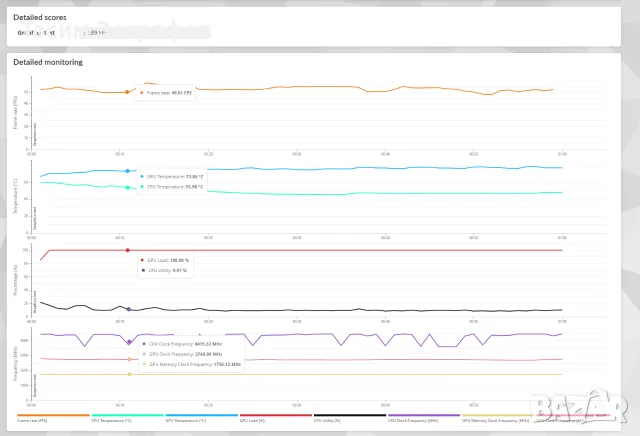This screenshot has width=640, height=436.
Task: Toggle the GPU Temperature (°C) legend series
Action: click(x=202, y=418)
